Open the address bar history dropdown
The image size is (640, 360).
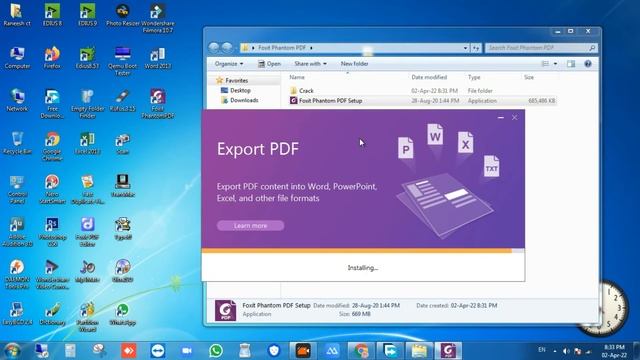465,48
